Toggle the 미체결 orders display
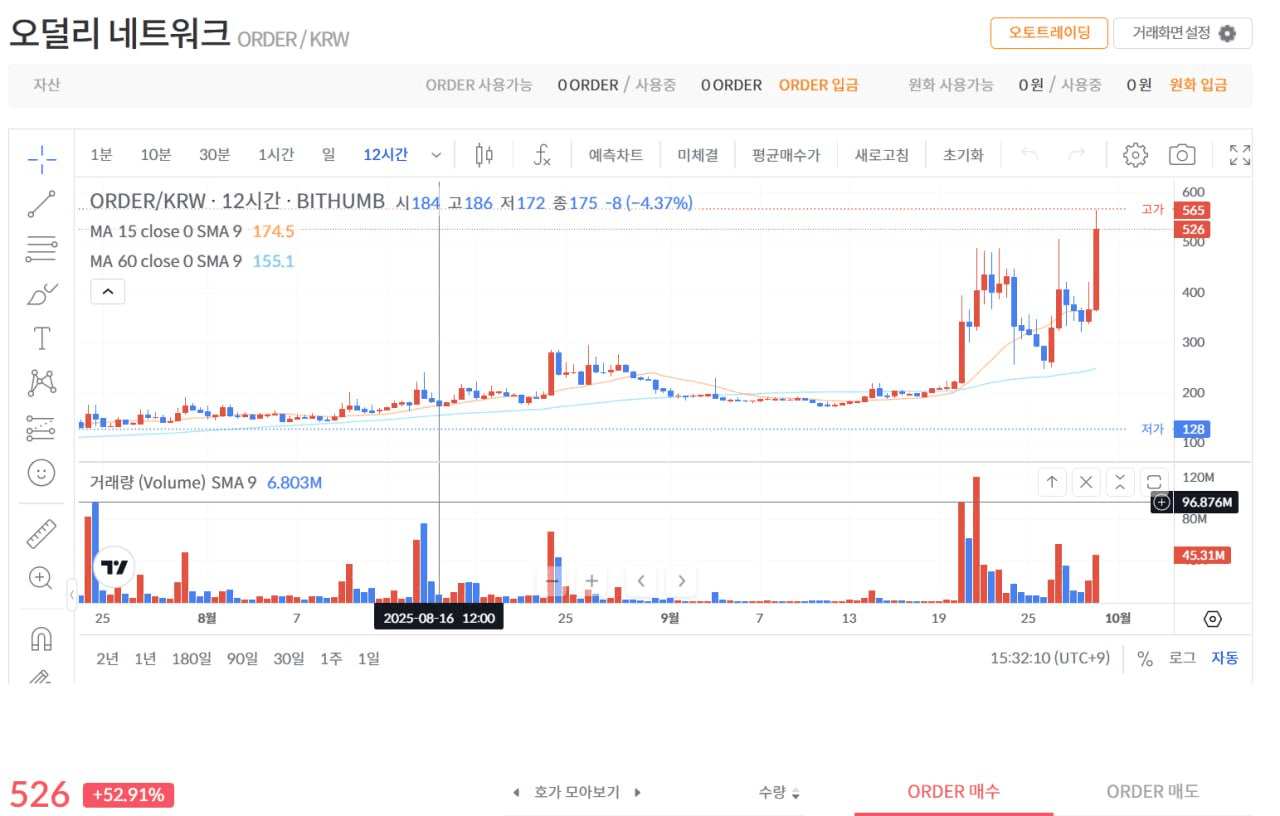The height and width of the screenshot is (816, 1280). 698,155
